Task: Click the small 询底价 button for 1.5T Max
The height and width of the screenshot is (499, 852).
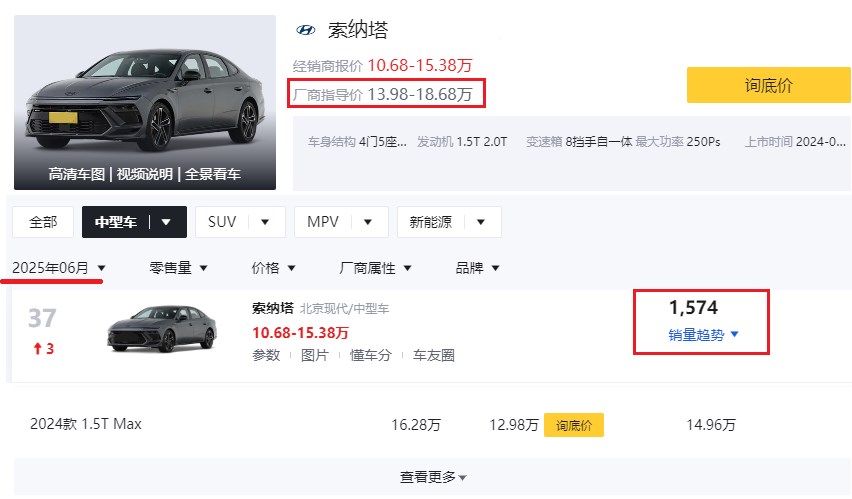Action: coord(574,425)
